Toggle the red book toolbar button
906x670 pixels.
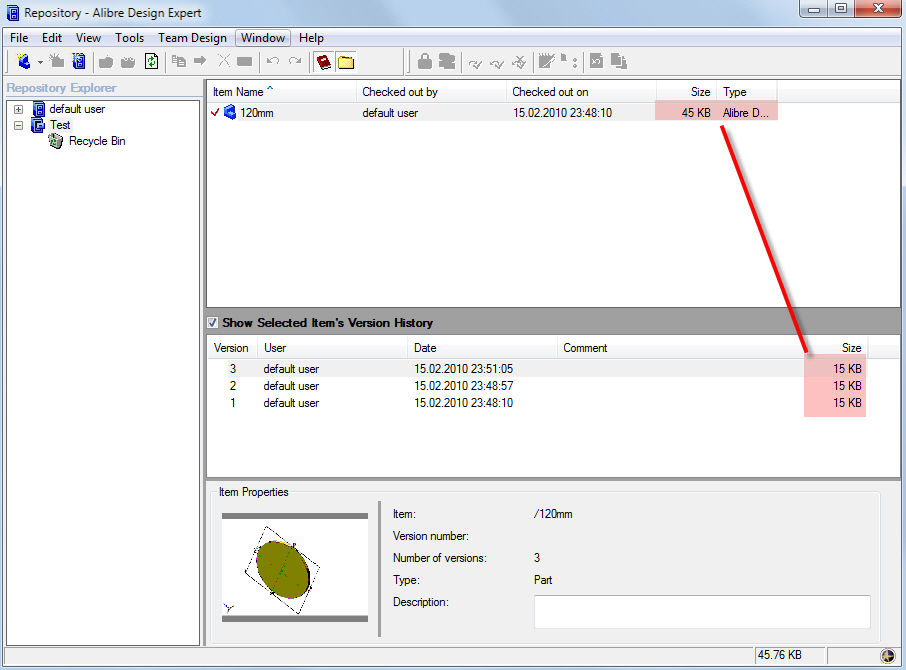pyautogui.click(x=324, y=62)
